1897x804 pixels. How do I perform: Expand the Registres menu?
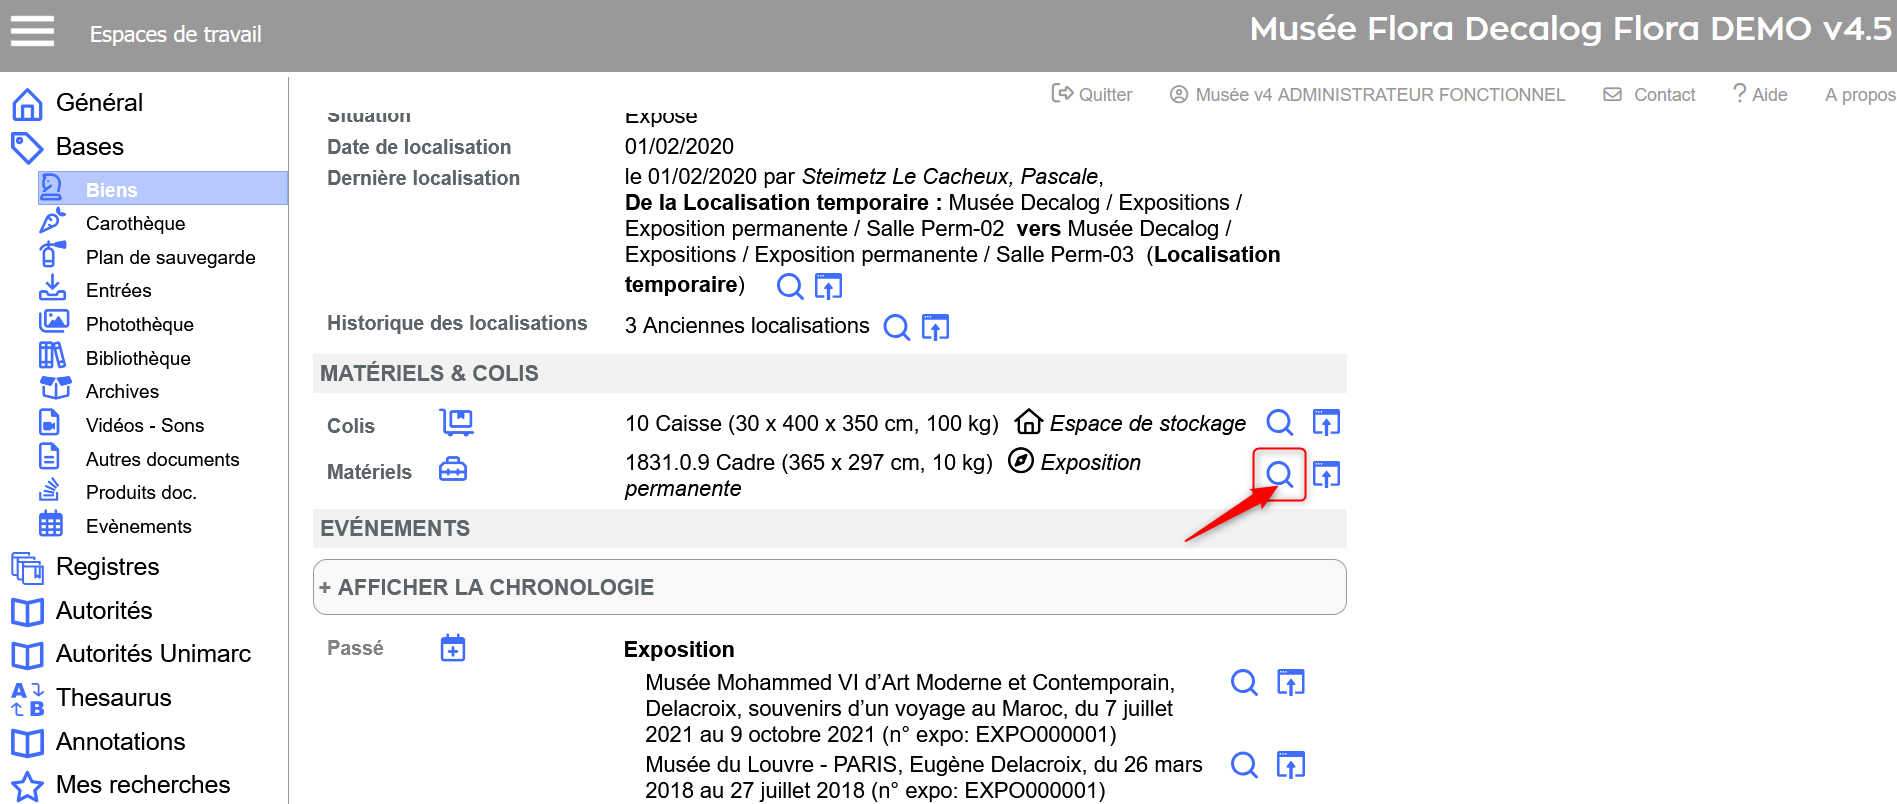[107, 567]
